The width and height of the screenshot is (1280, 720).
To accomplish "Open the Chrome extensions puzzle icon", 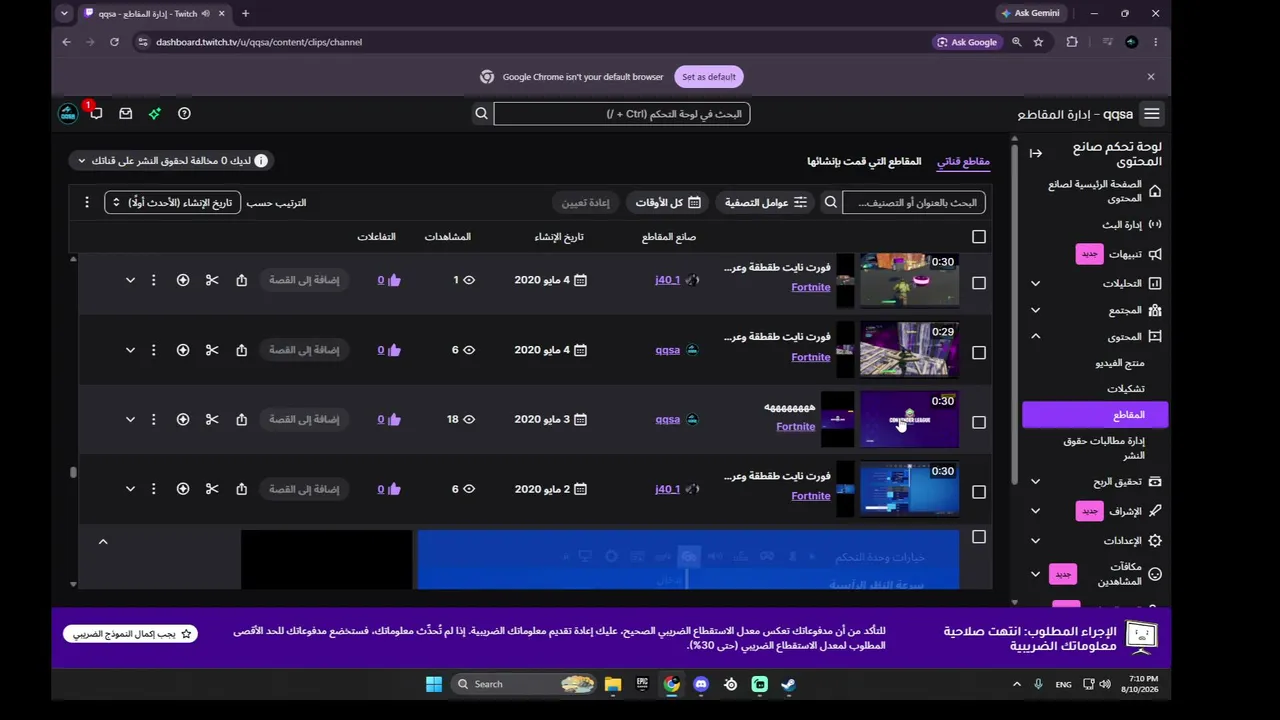I will click(x=1072, y=42).
